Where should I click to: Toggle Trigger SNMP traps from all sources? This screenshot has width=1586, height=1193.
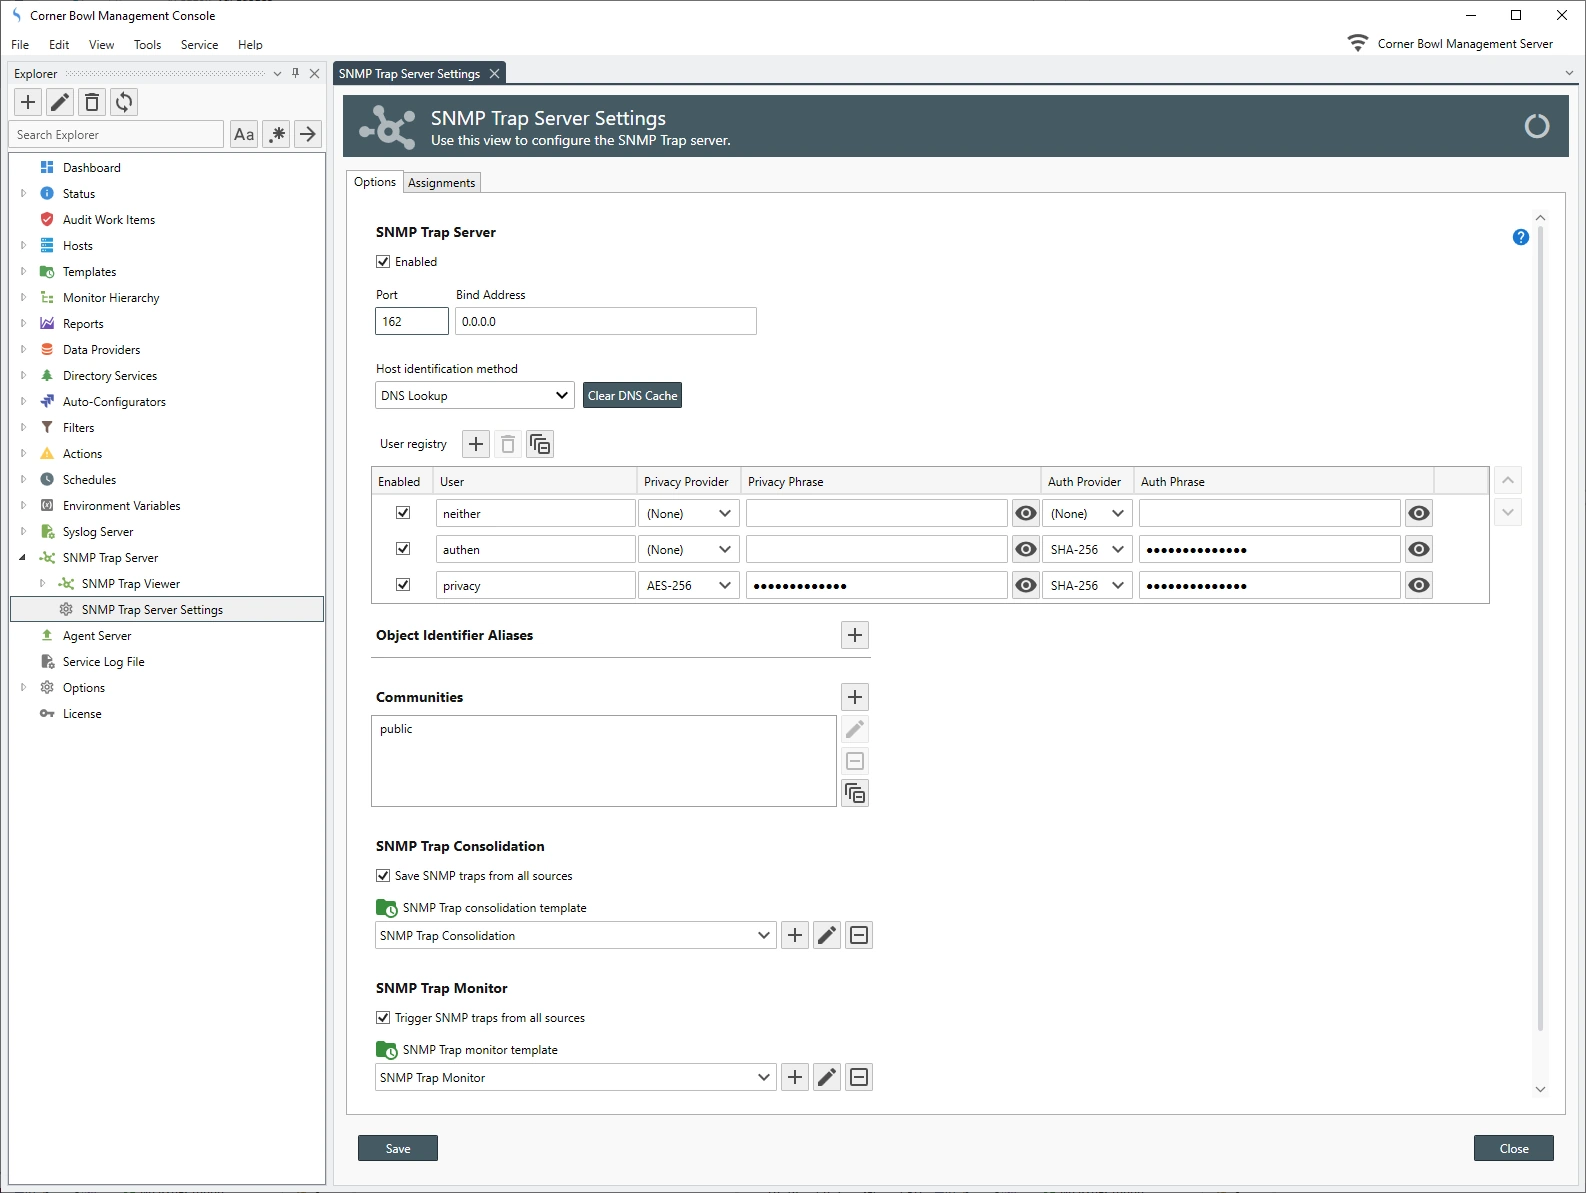coord(383,1018)
